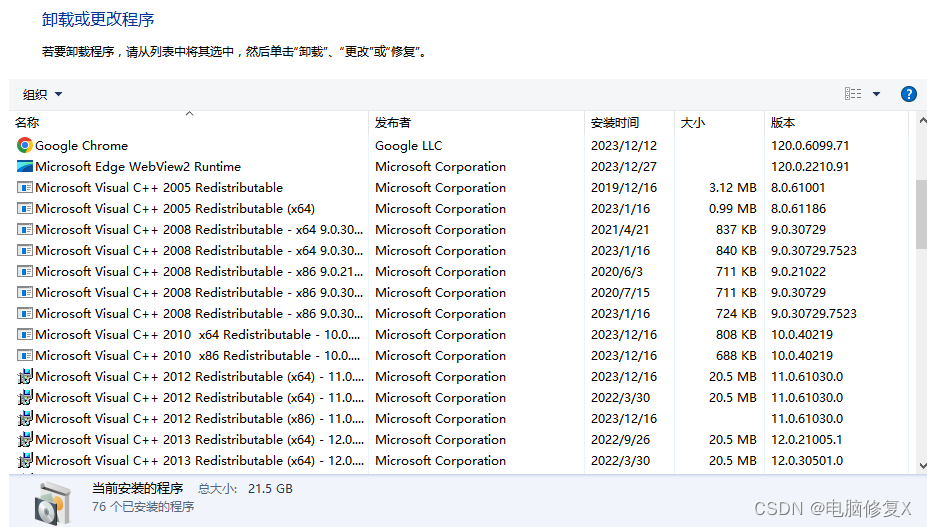Click icon of Visual C++ 2010 x64 Redistributable
927x527 pixels.
coord(25,335)
